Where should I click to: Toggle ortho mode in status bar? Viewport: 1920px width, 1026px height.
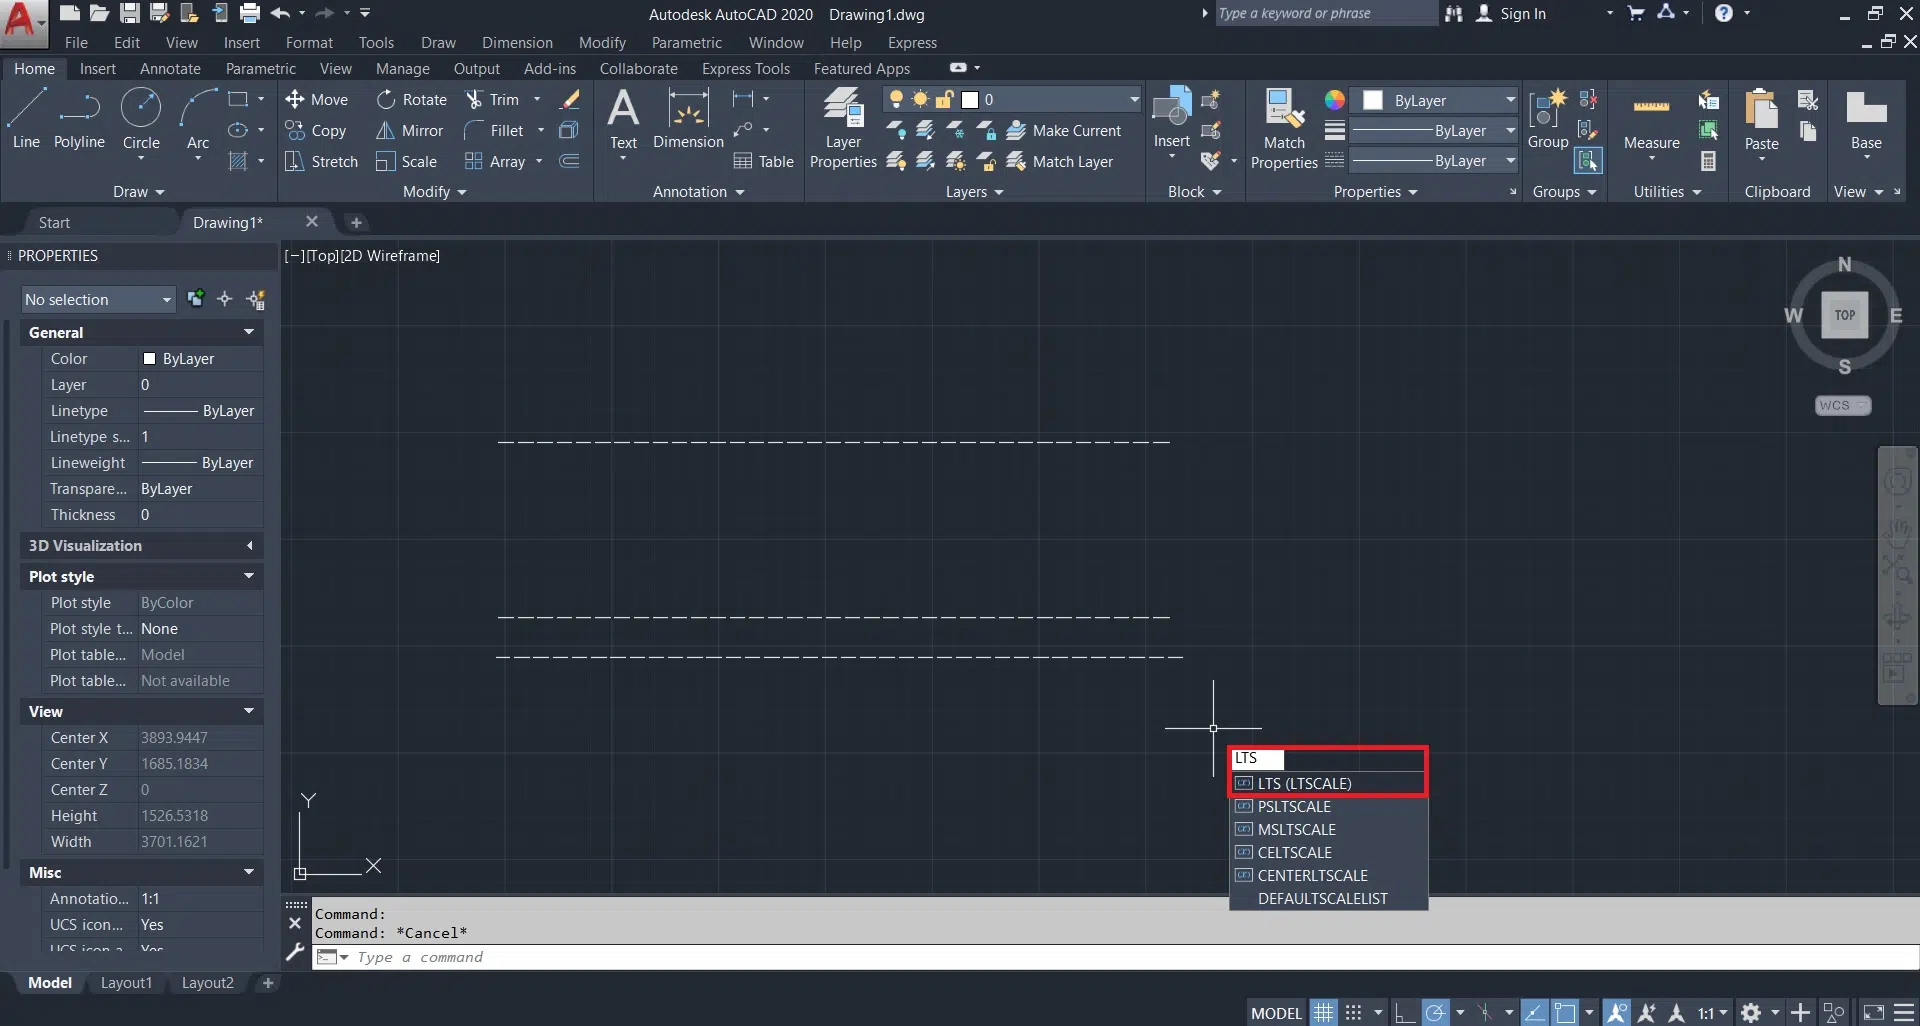[x=1405, y=1013]
